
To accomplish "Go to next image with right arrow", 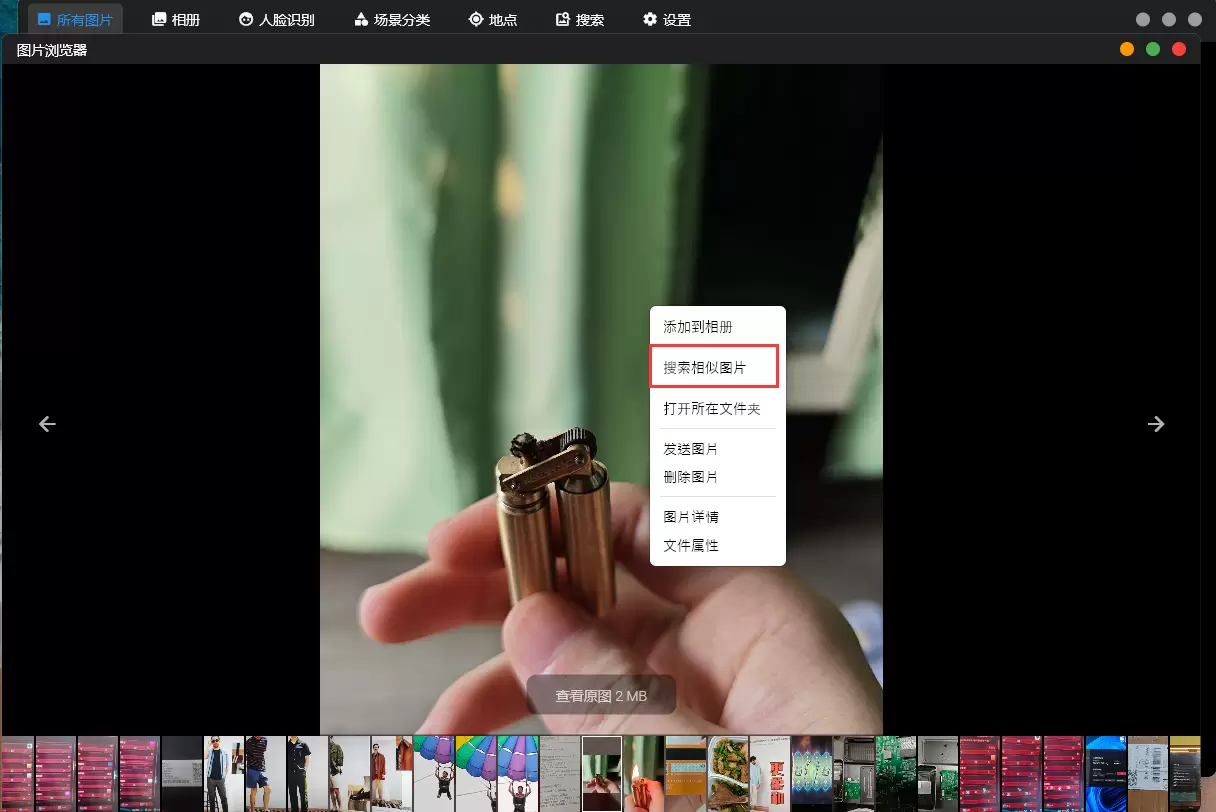I will coord(1156,424).
